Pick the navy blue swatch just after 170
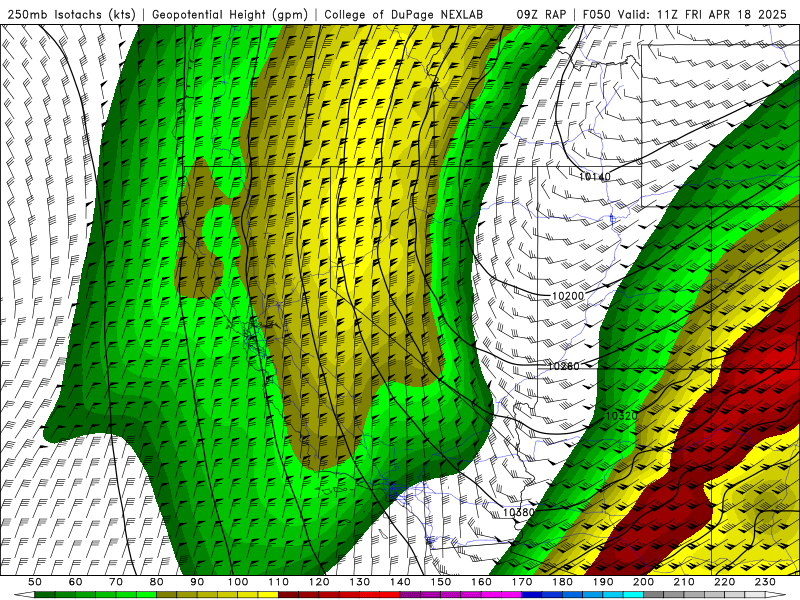Screen dimensions: 800x600 tap(532, 595)
